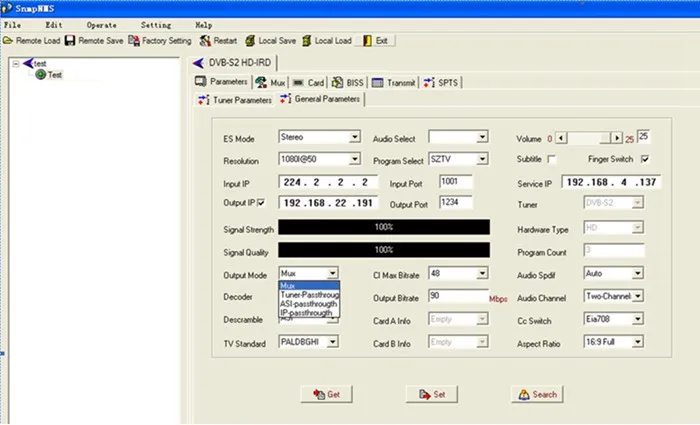The height and width of the screenshot is (425, 700).
Task: Click the Tuner Parameters tab icon
Action: click(204, 100)
